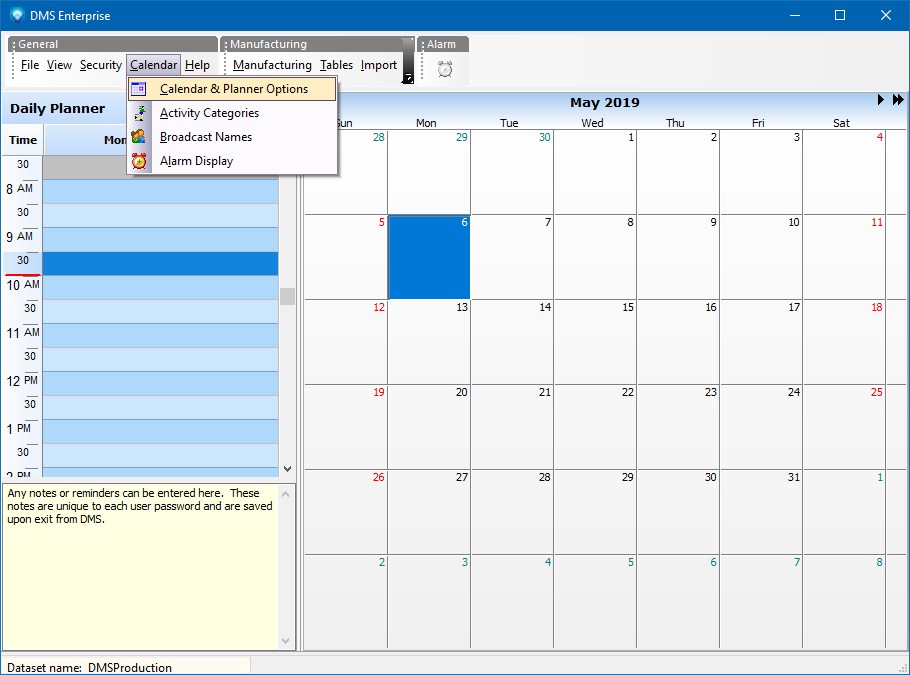Select the 10 AM time slot

pos(160,287)
